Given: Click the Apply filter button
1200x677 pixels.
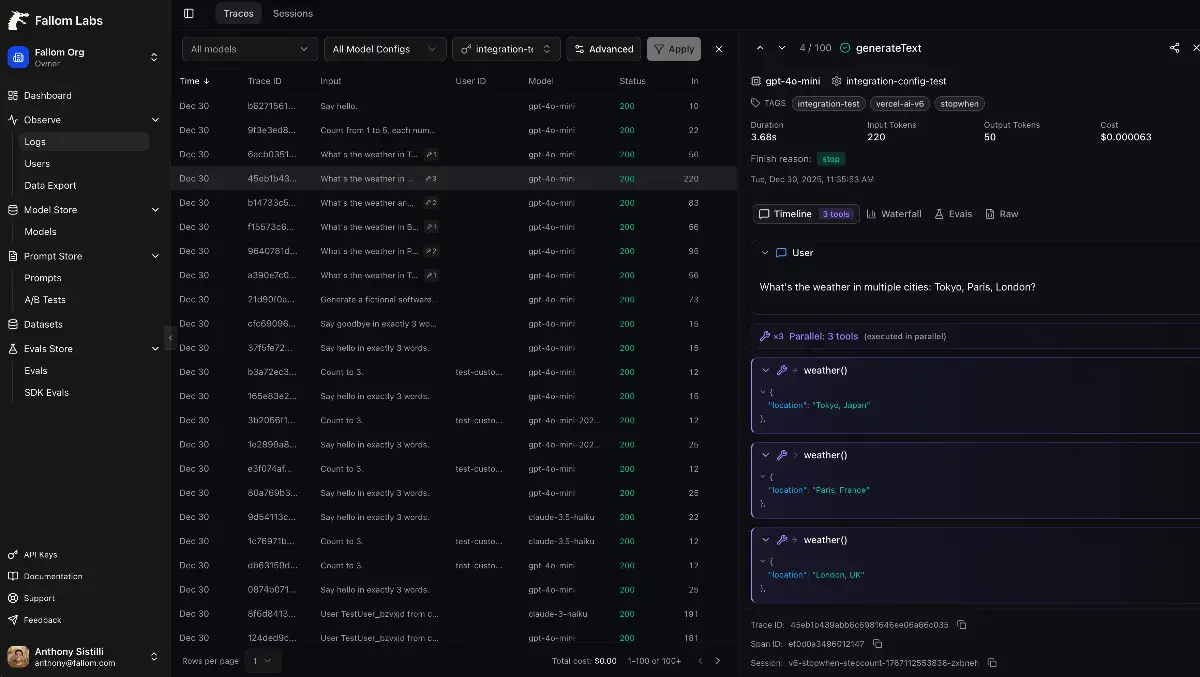Looking at the screenshot, I should (673, 48).
